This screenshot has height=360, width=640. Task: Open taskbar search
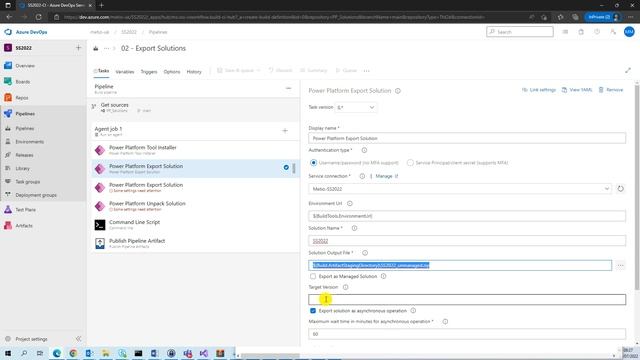click(24, 353)
